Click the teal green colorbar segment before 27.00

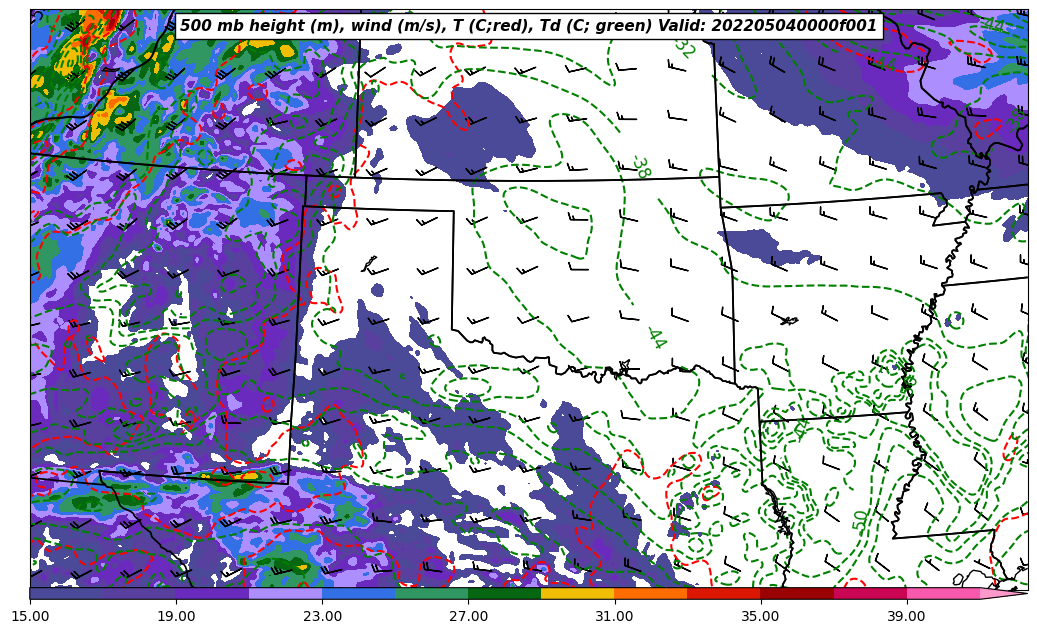click(x=431, y=593)
